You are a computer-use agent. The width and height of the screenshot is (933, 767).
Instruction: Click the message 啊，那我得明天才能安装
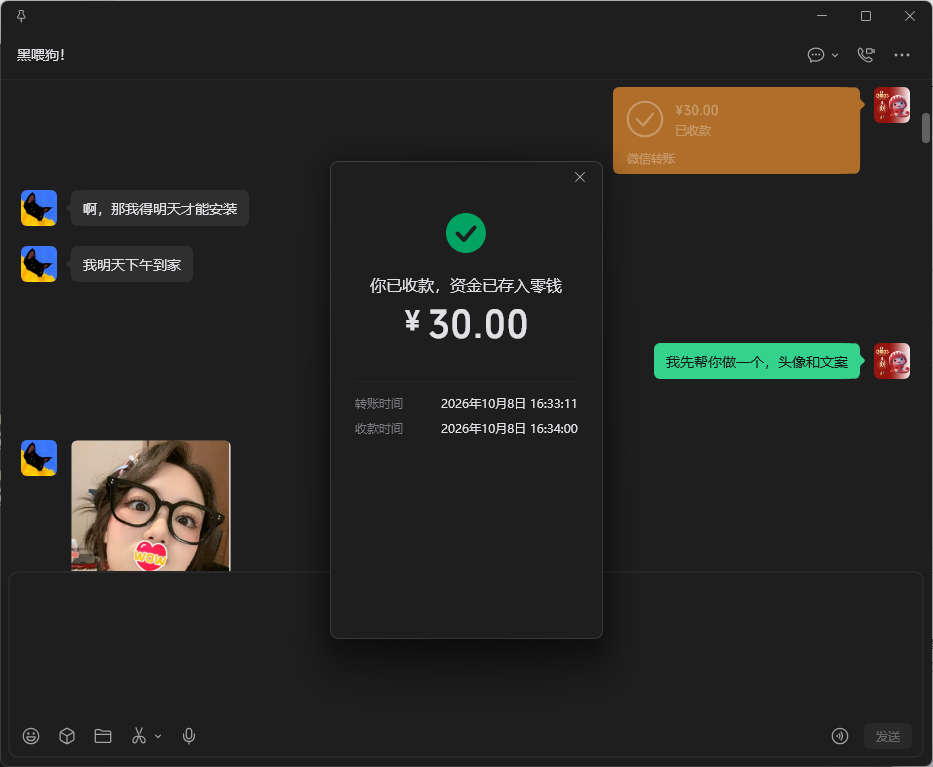click(160, 208)
